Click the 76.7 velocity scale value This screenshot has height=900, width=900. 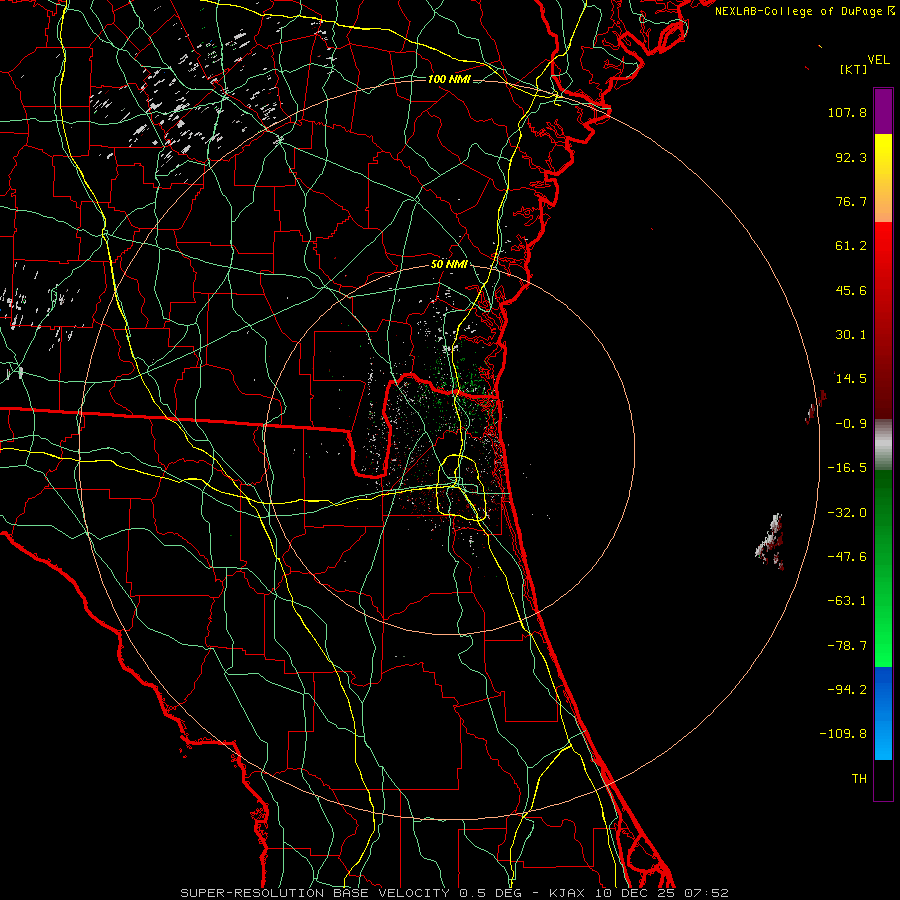pyautogui.click(x=851, y=201)
